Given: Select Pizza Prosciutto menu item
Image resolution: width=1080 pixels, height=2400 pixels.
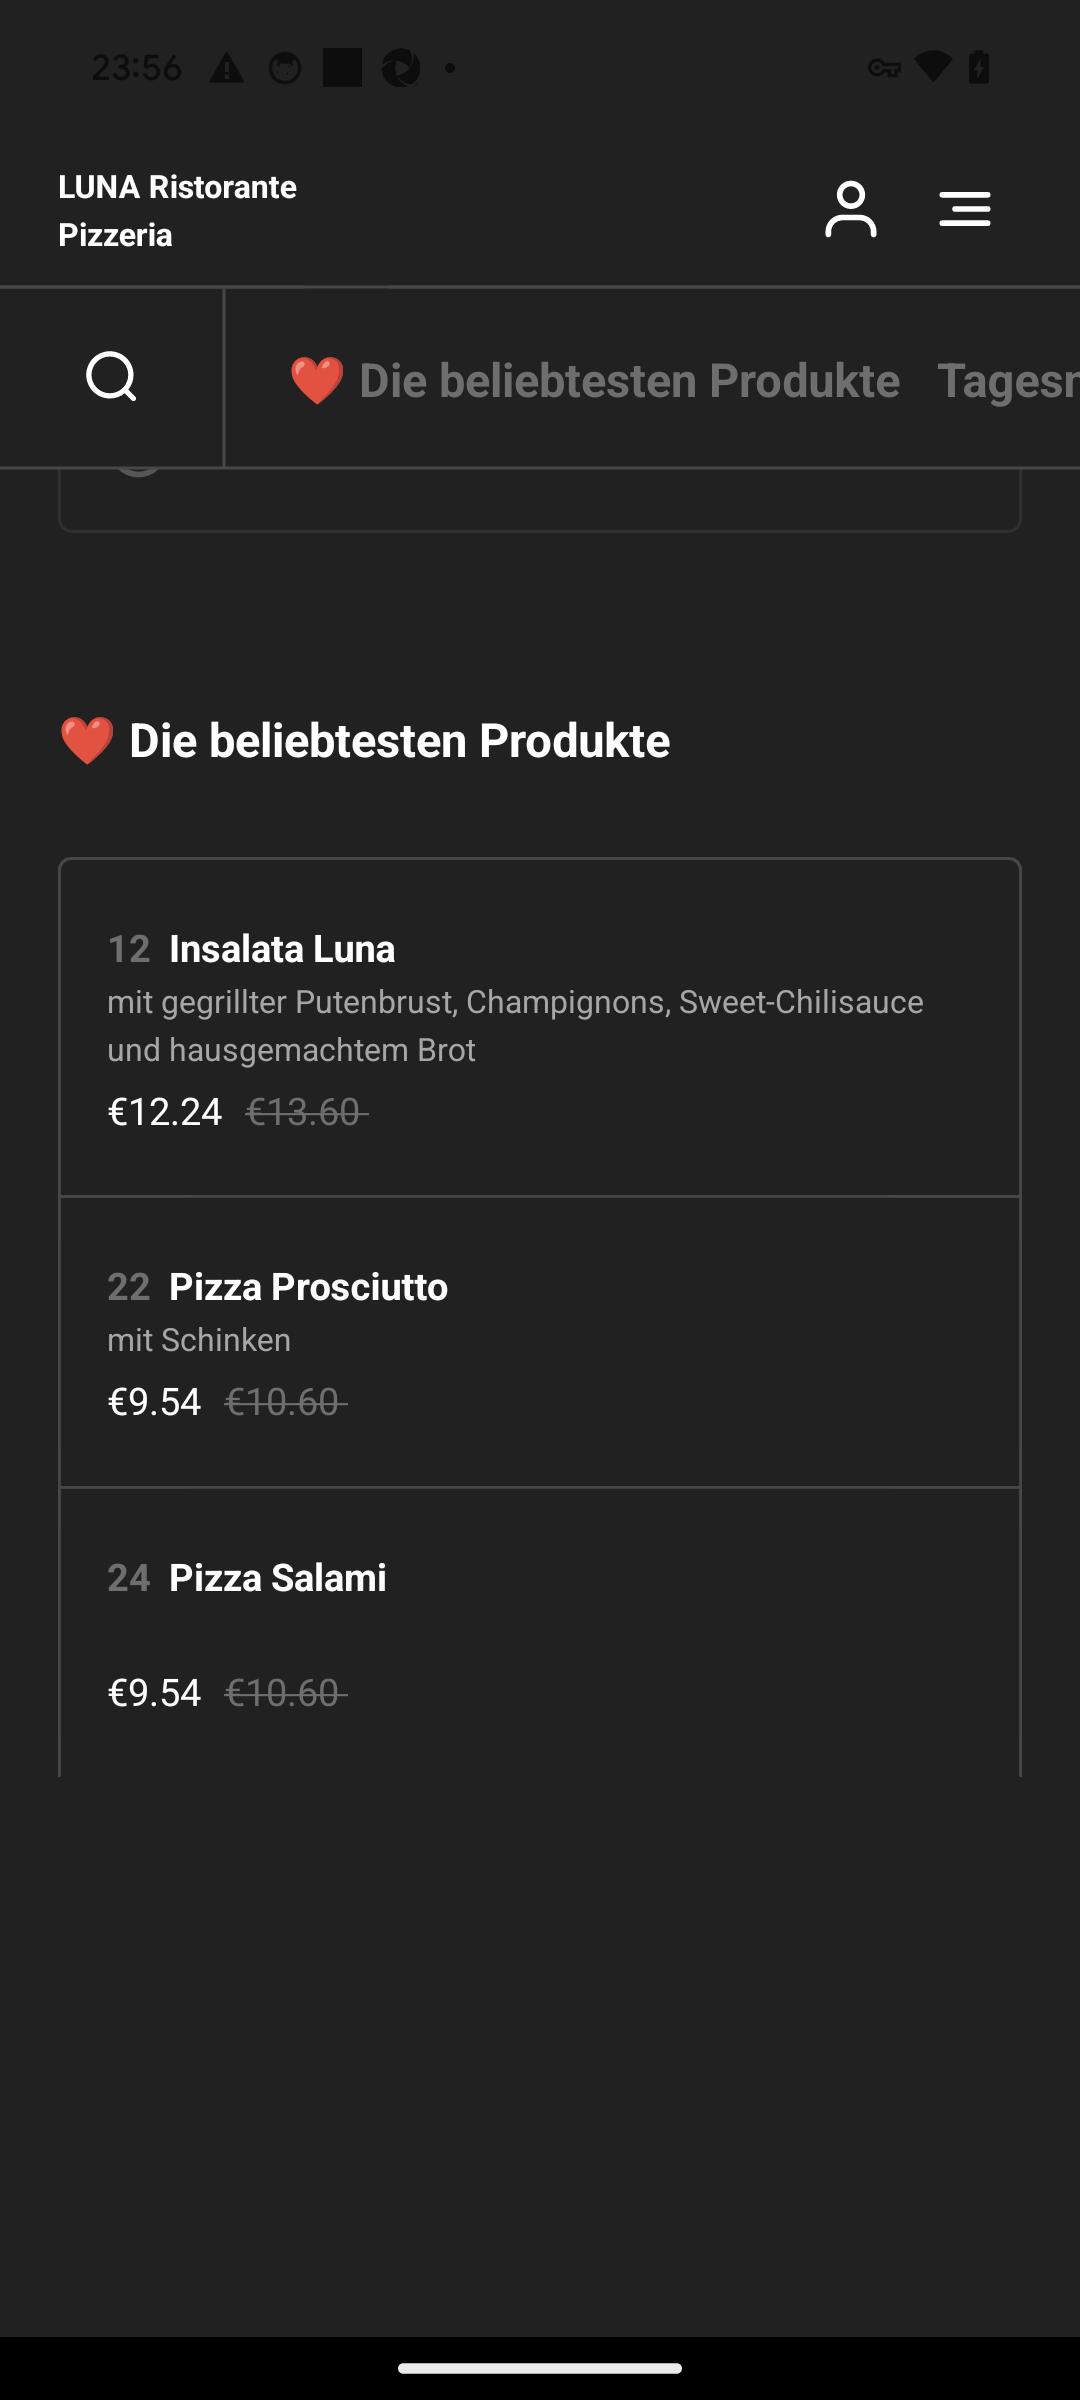Looking at the screenshot, I should click(540, 1342).
